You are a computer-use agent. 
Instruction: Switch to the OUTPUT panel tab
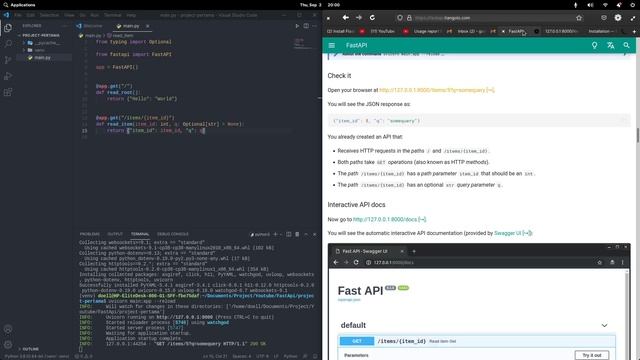point(115,234)
